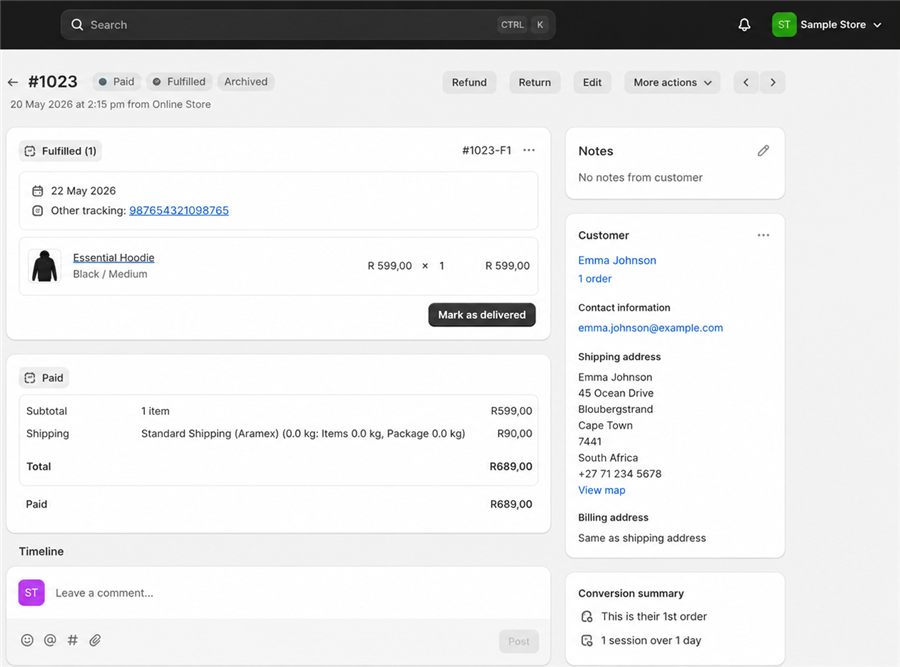Click the Archived status badge
The image size is (900, 667).
coord(246,82)
